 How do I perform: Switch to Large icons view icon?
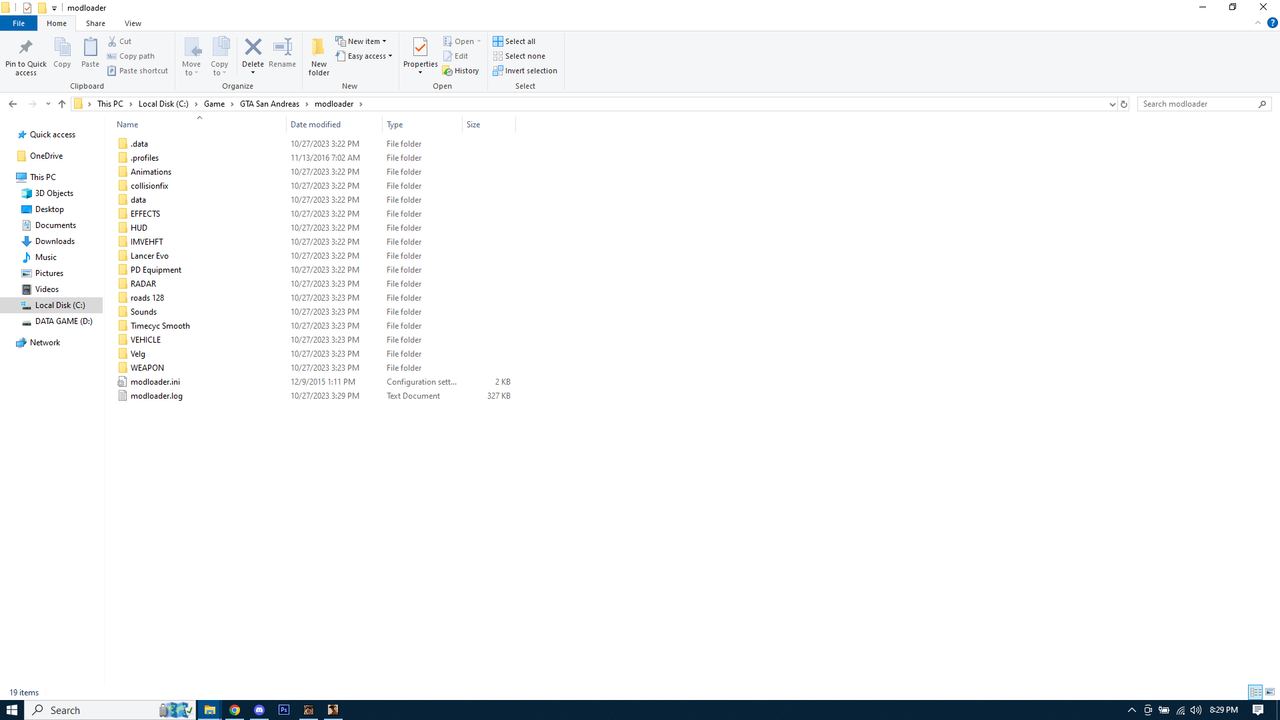pos(1270,692)
